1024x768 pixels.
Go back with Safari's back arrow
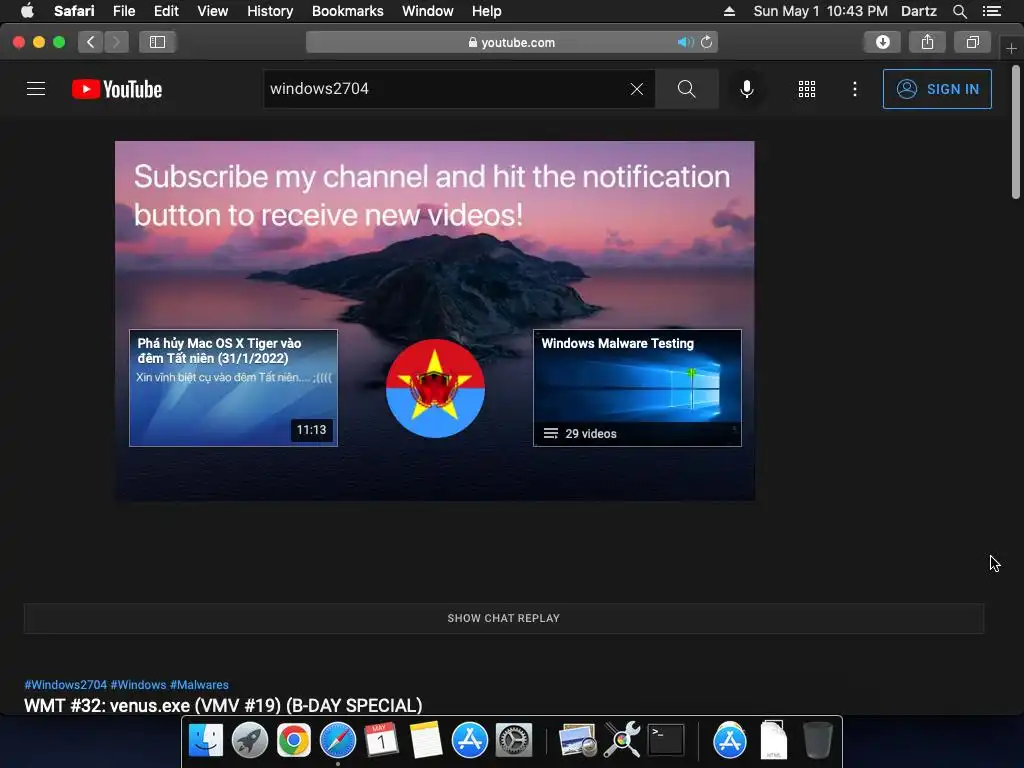tap(91, 42)
